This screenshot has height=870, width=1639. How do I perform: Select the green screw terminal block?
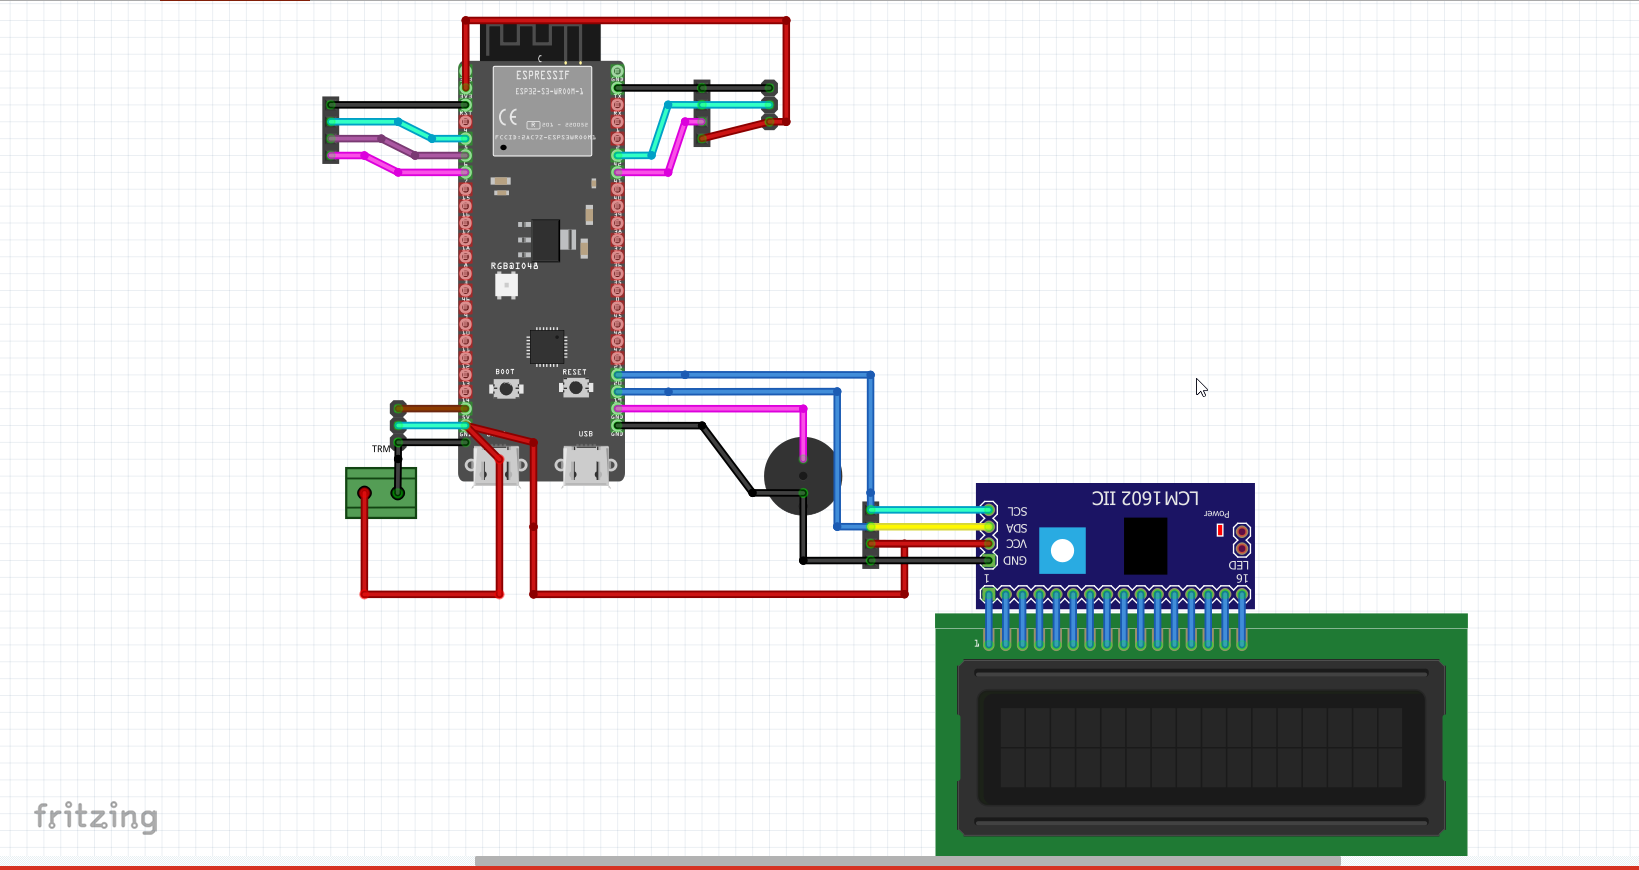(381, 493)
